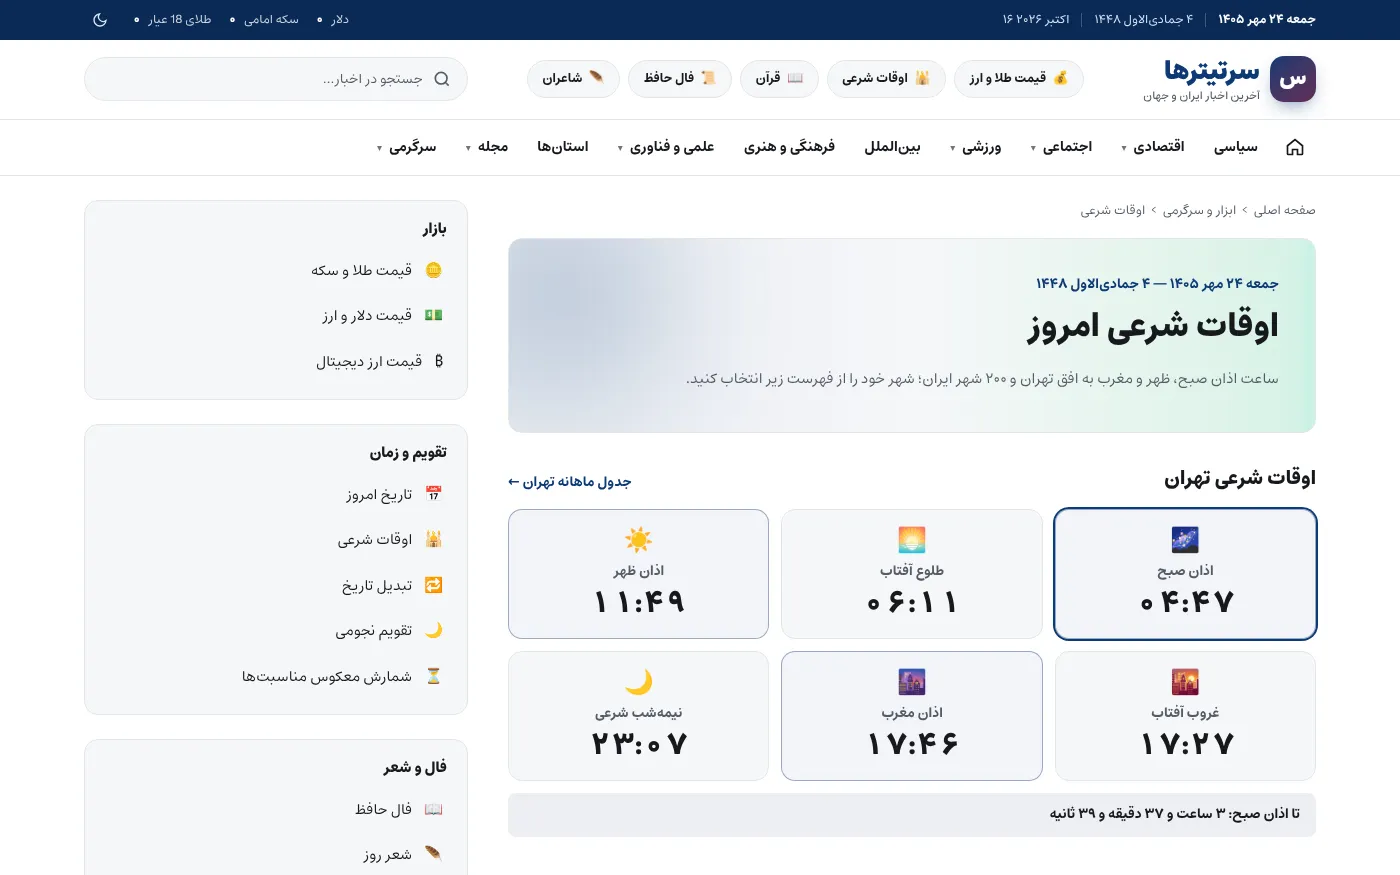Select استان‌ها in the navigation

563,147
